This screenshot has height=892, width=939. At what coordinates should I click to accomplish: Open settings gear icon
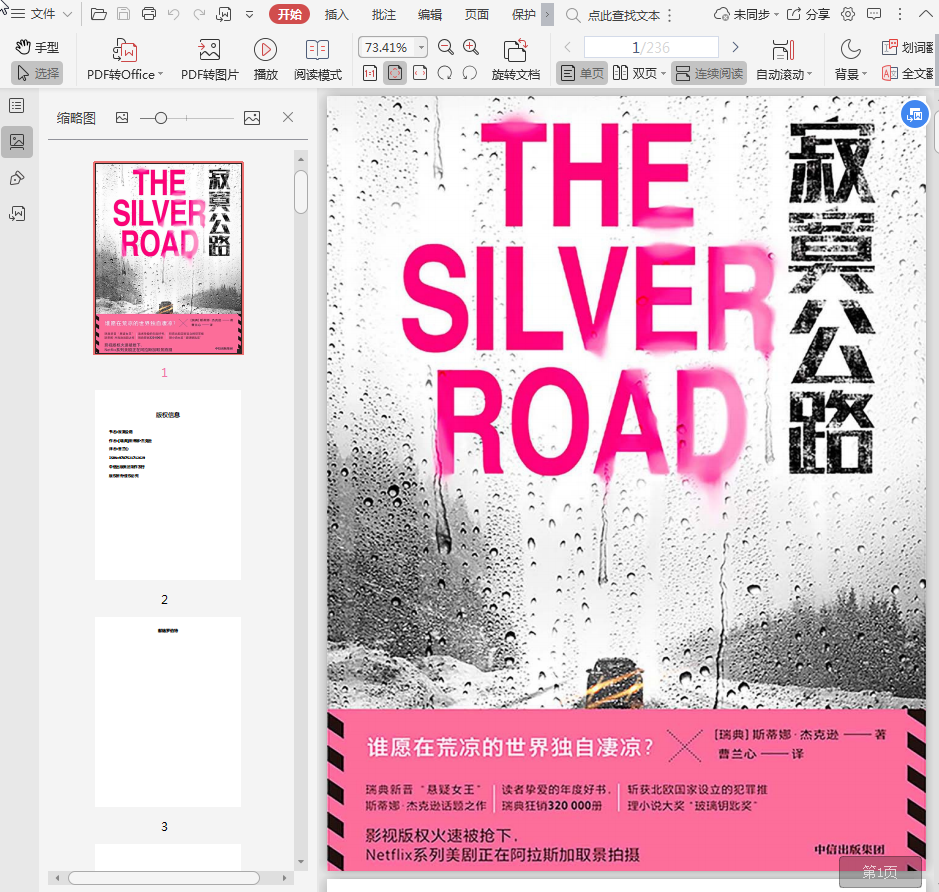click(847, 14)
